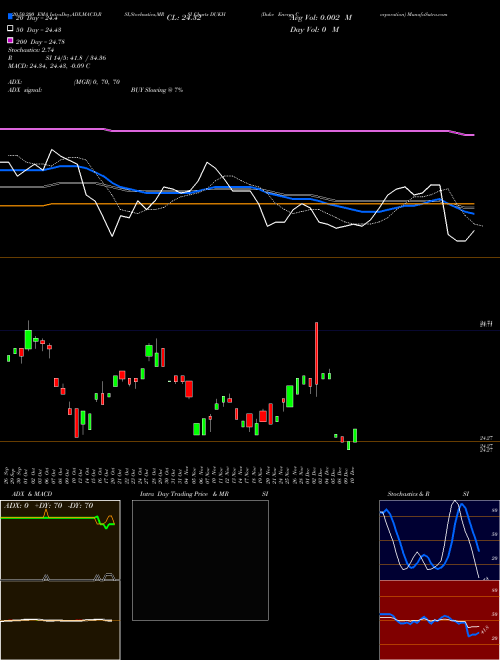Image resolution: width=500 pixels, height=660 pixels.
Task: Click the 'ADX & MACD' panel title
Action: (x=32, y=494)
